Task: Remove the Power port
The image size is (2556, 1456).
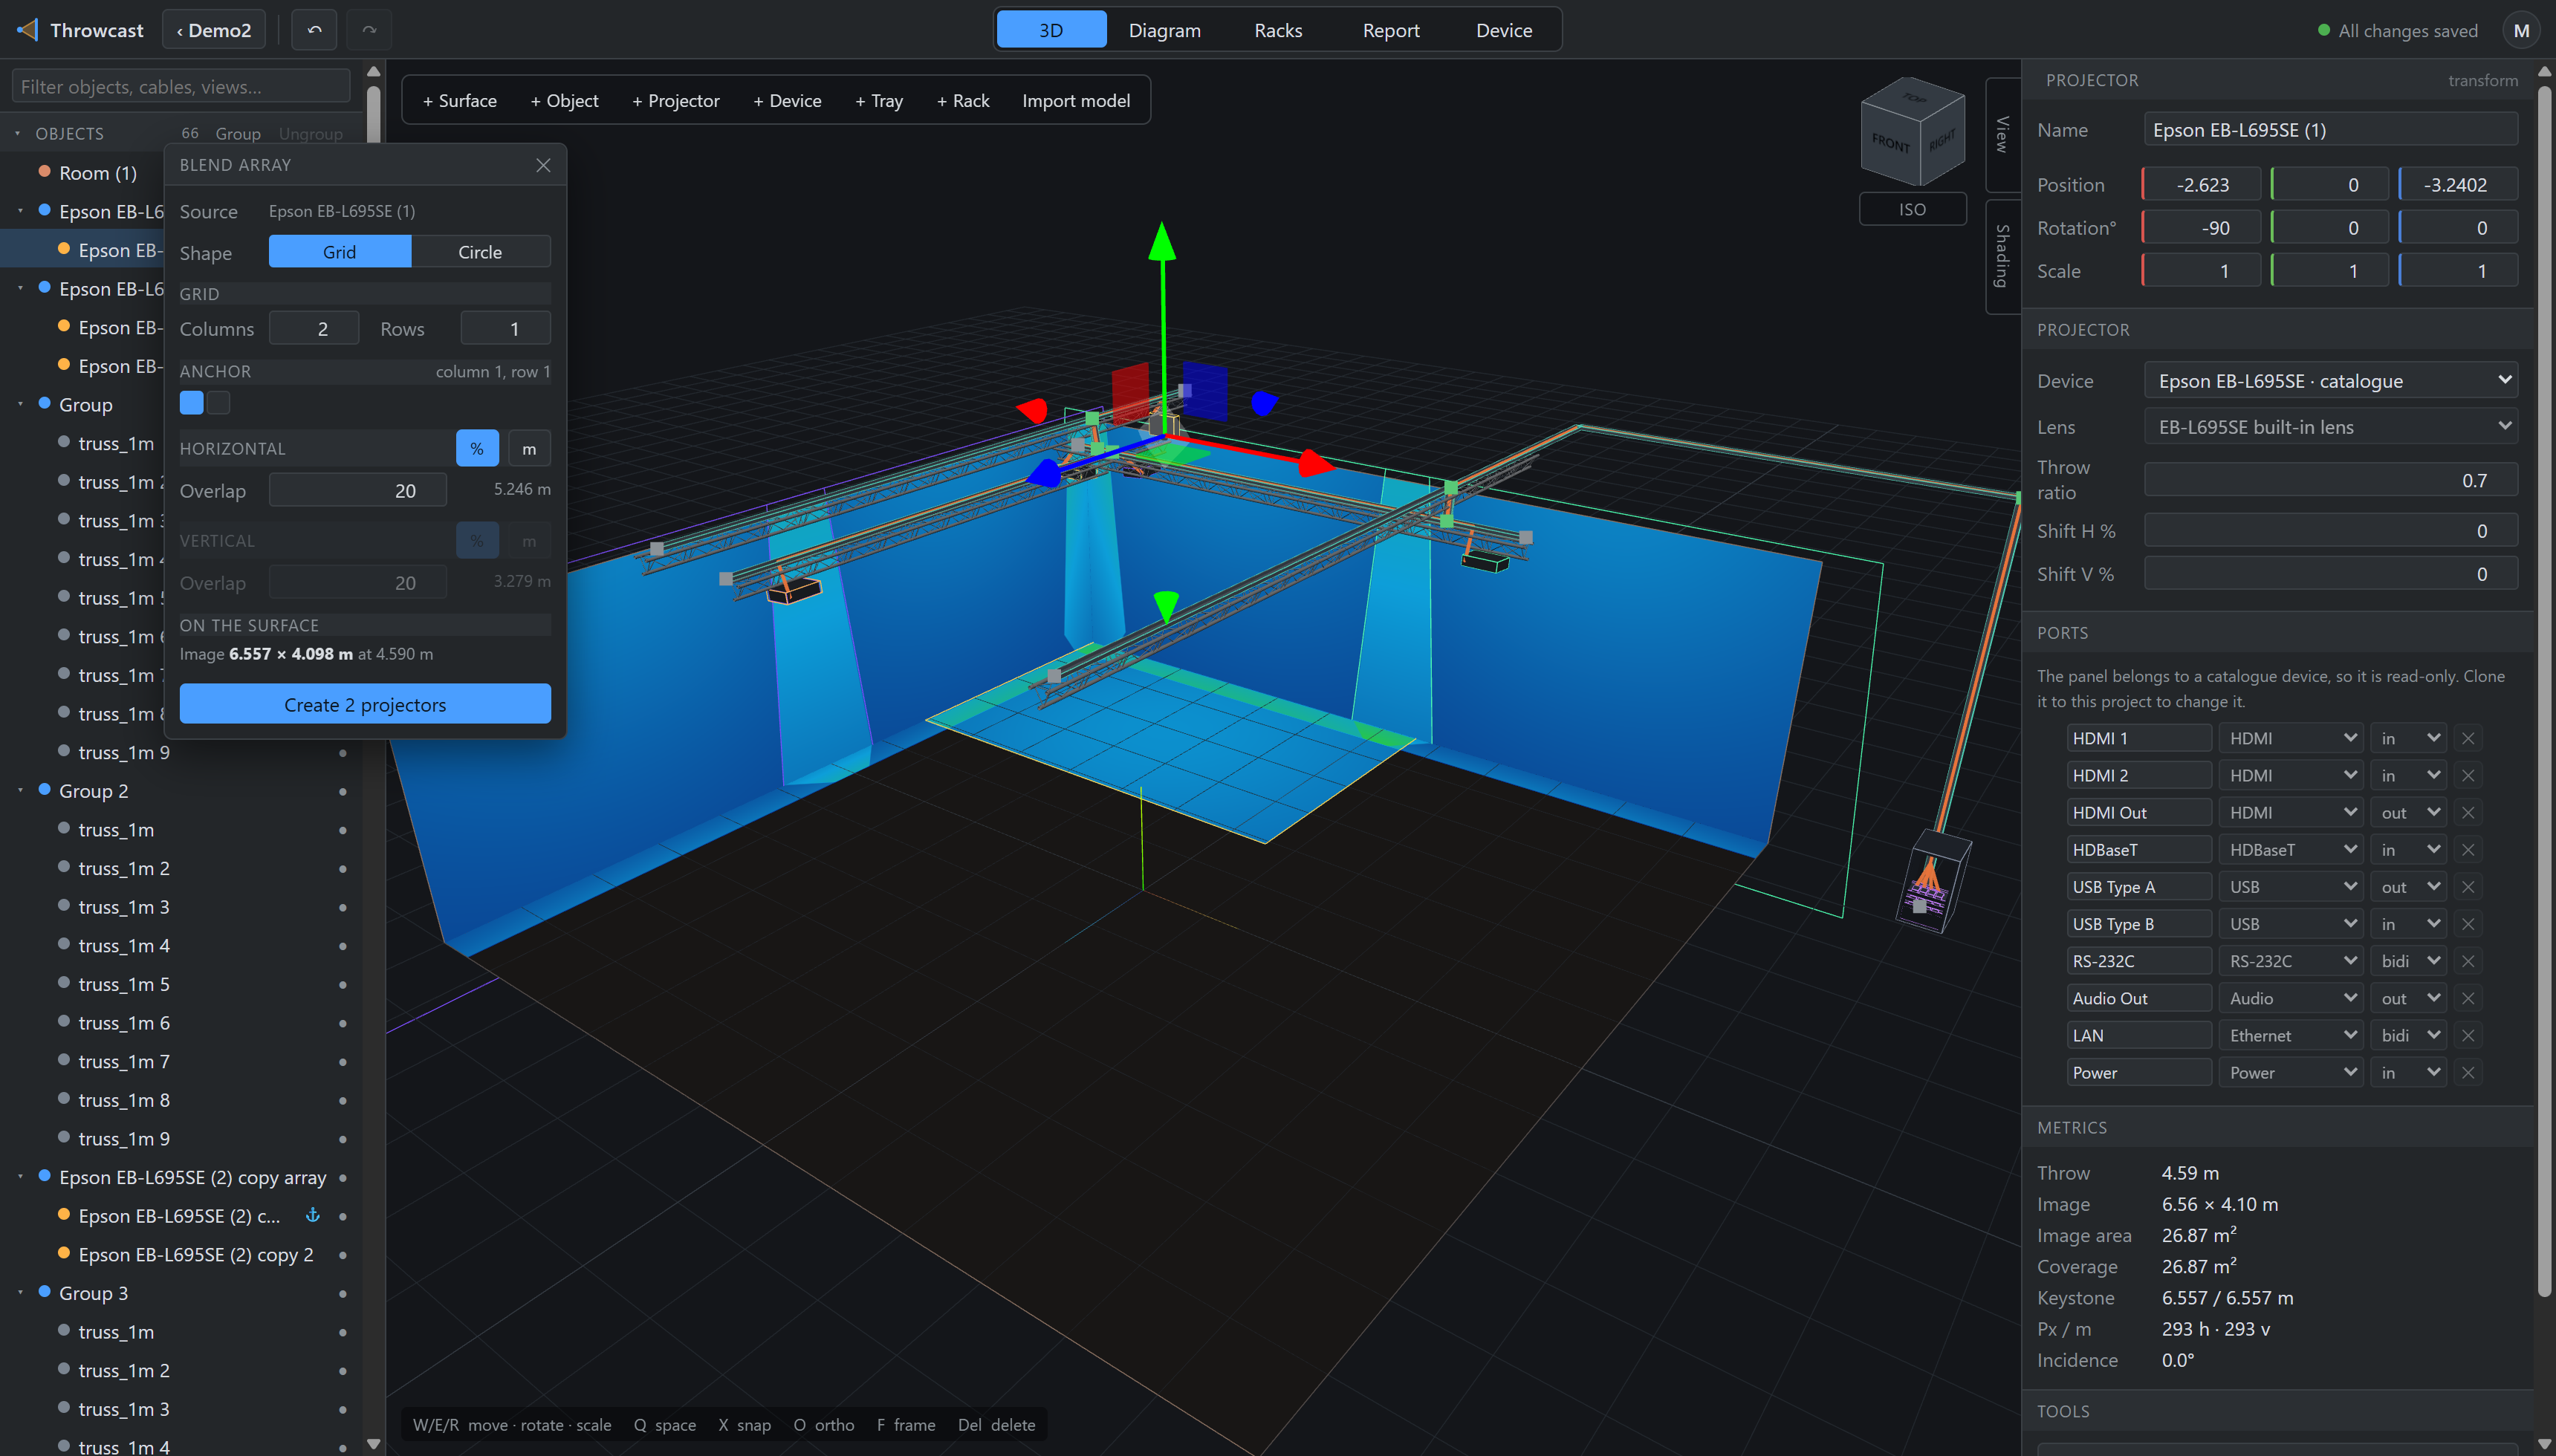Action: coord(2468,1072)
